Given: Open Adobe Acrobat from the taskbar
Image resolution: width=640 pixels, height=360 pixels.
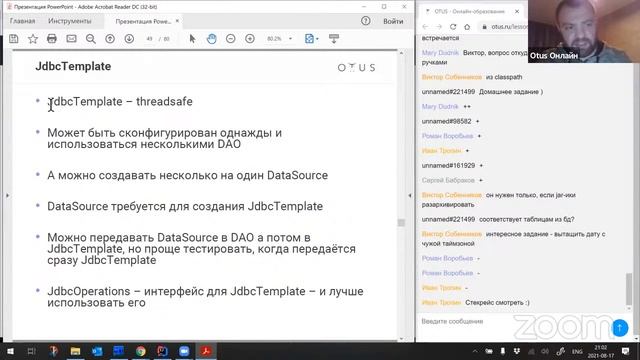Looking at the screenshot, I should coord(206,351).
